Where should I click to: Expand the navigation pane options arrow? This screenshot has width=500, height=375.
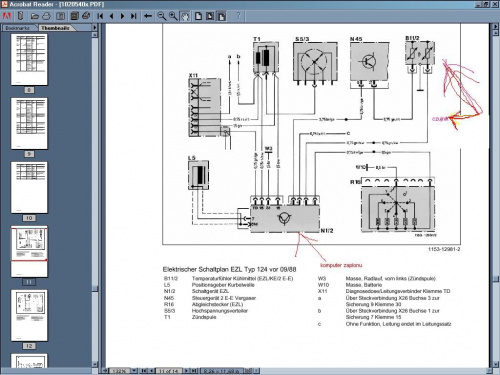click(95, 28)
